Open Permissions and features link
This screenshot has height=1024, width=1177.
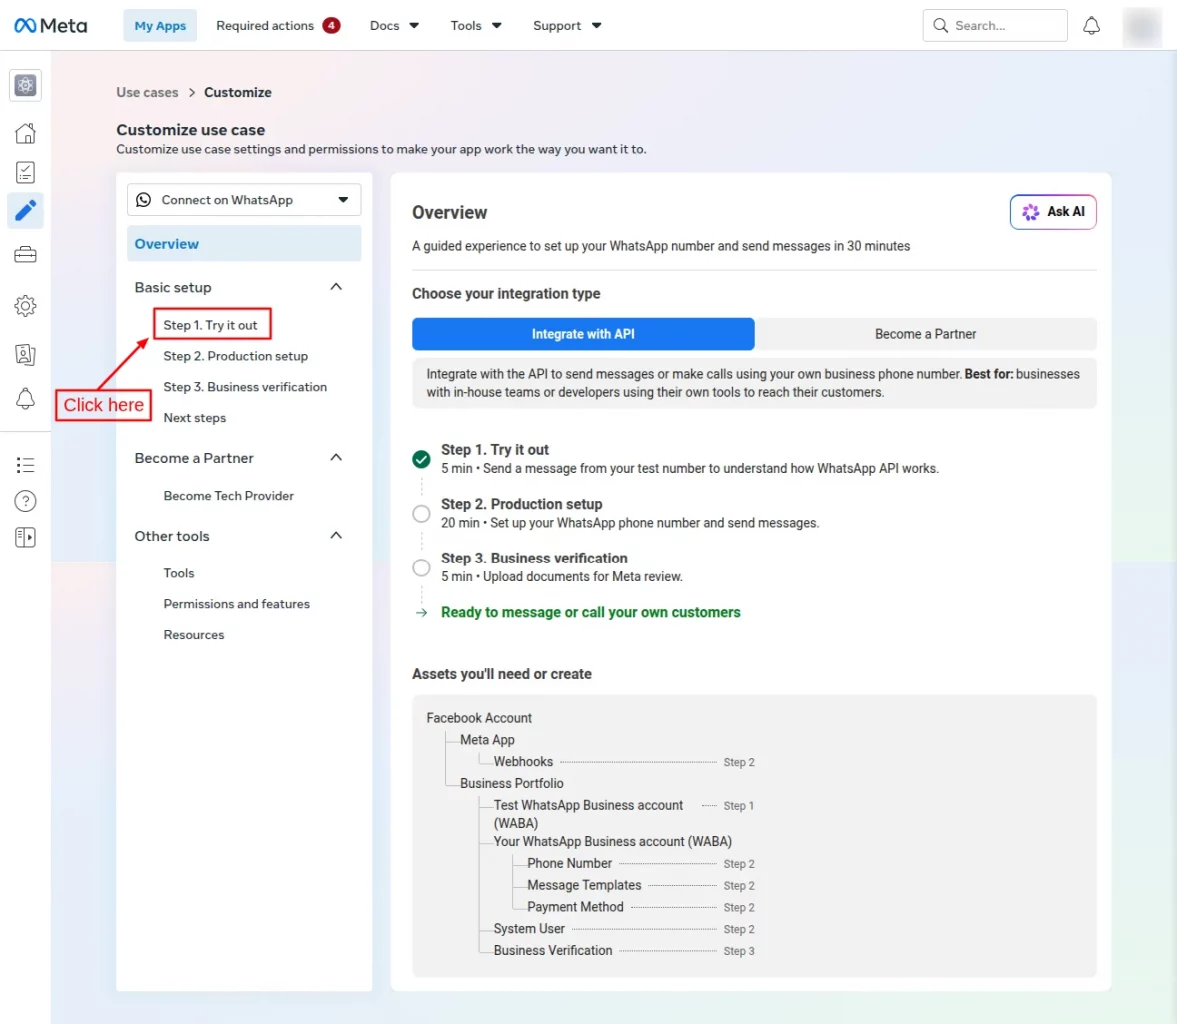pyautogui.click(x=236, y=604)
